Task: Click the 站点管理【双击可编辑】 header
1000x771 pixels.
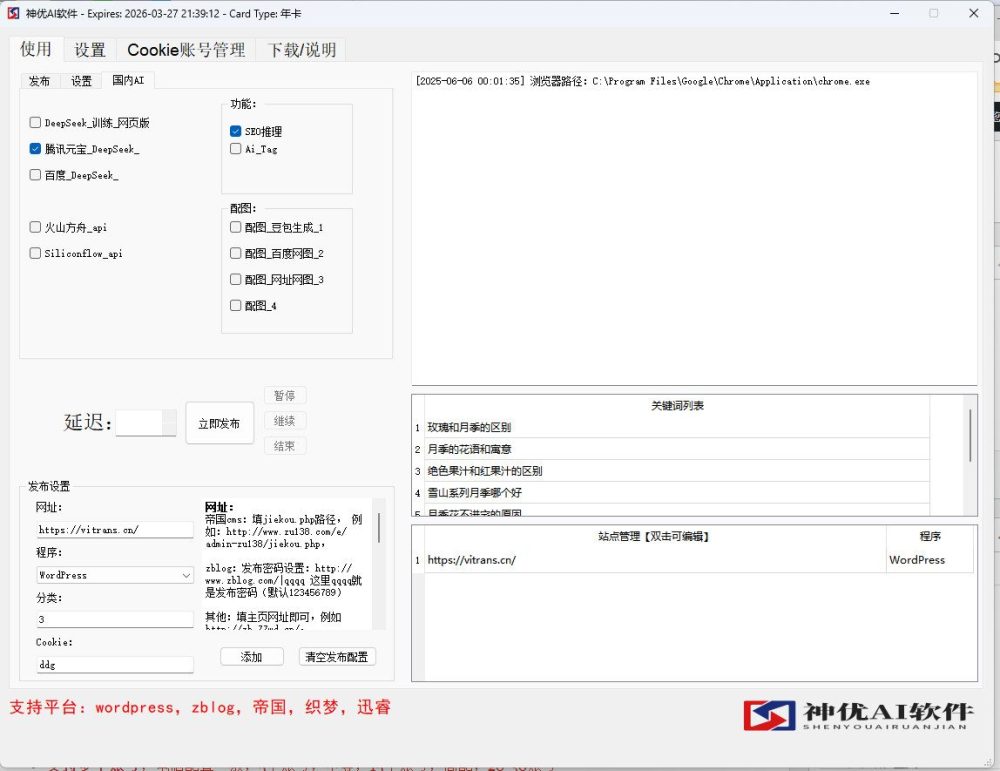Action: tap(655, 536)
